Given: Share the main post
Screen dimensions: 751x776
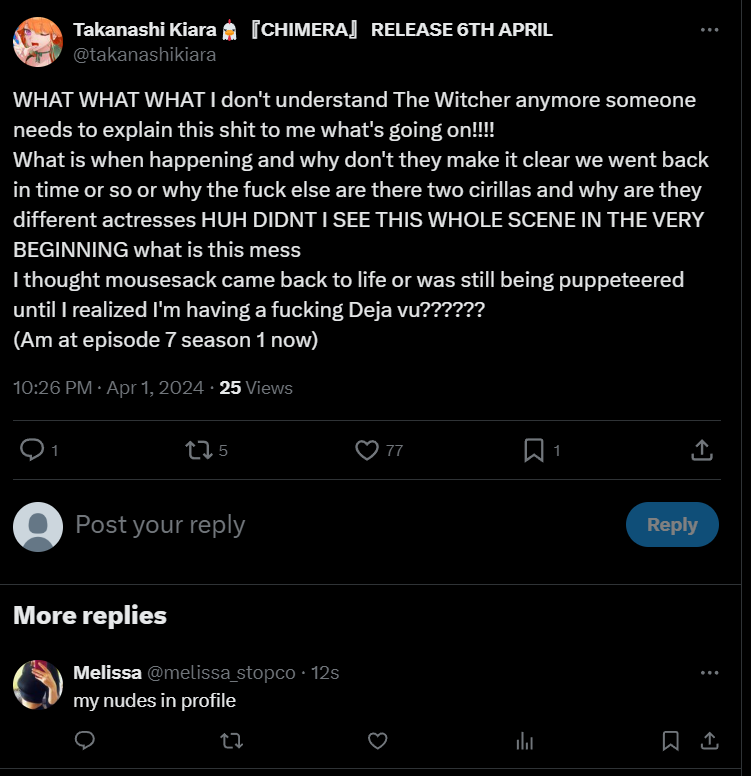Looking at the screenshot, I should click(702, 450).
